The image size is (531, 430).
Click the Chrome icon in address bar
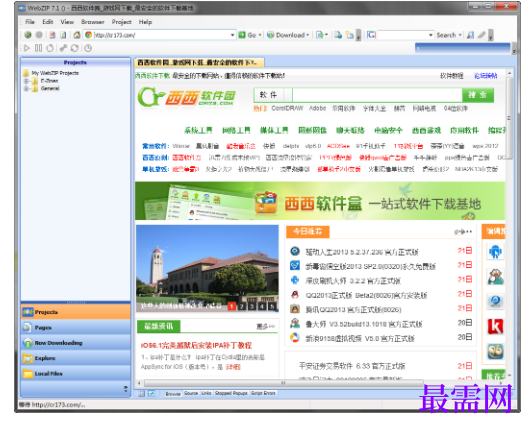coord(88,35)
